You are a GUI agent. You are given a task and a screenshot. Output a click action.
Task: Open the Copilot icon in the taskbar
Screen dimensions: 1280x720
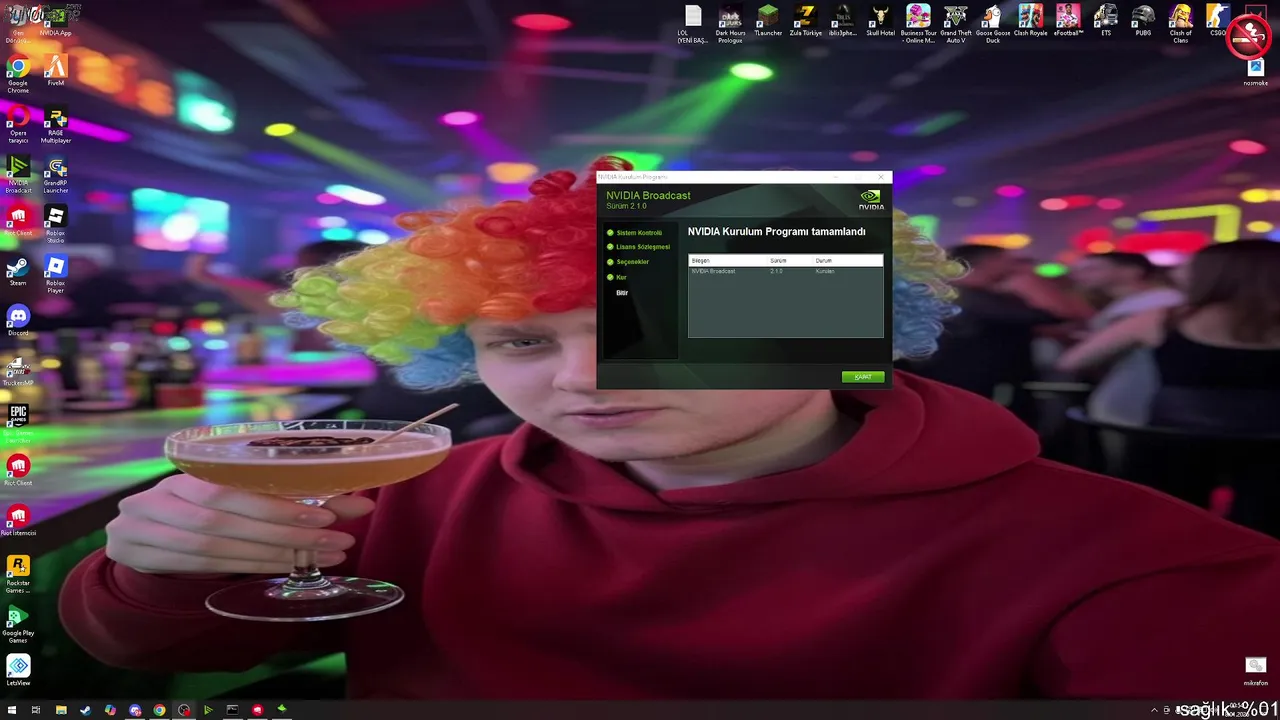(110, 710)
